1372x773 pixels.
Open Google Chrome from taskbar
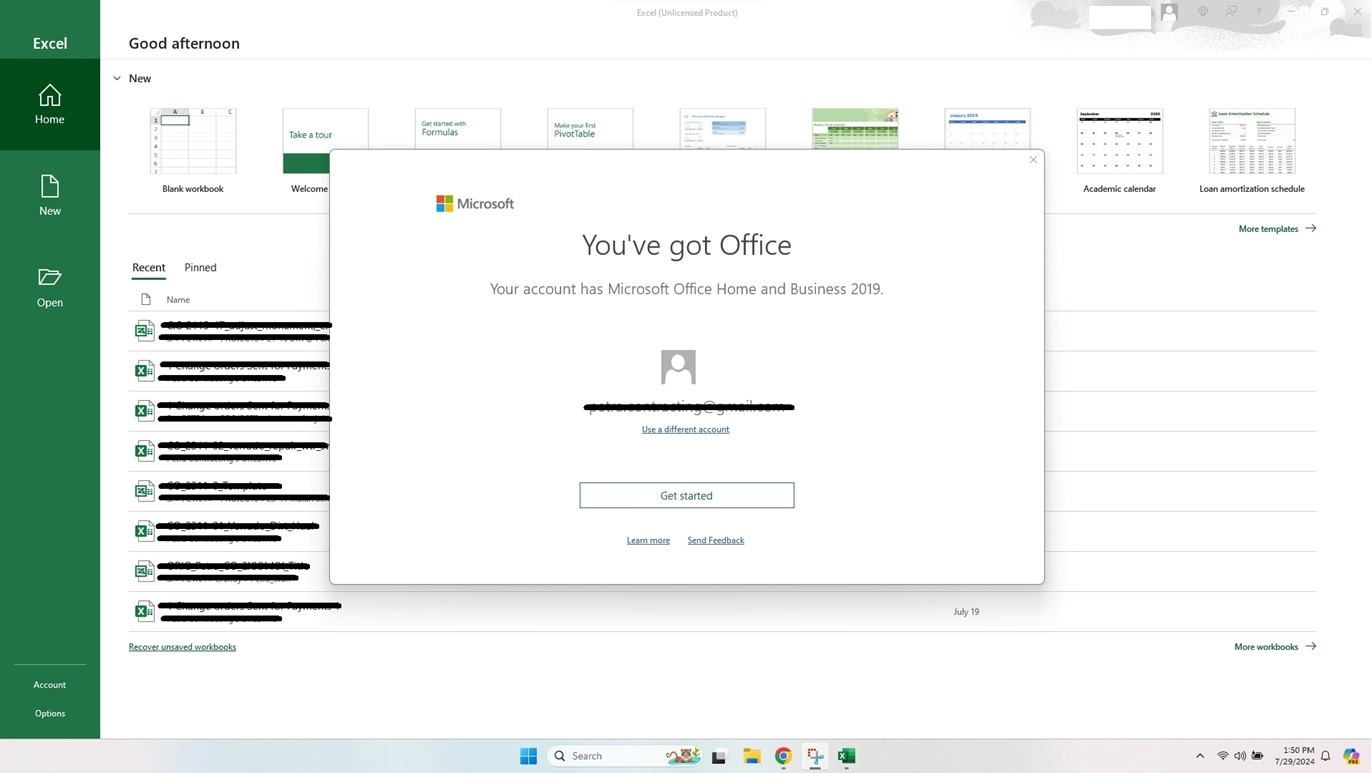click(783, 756)
